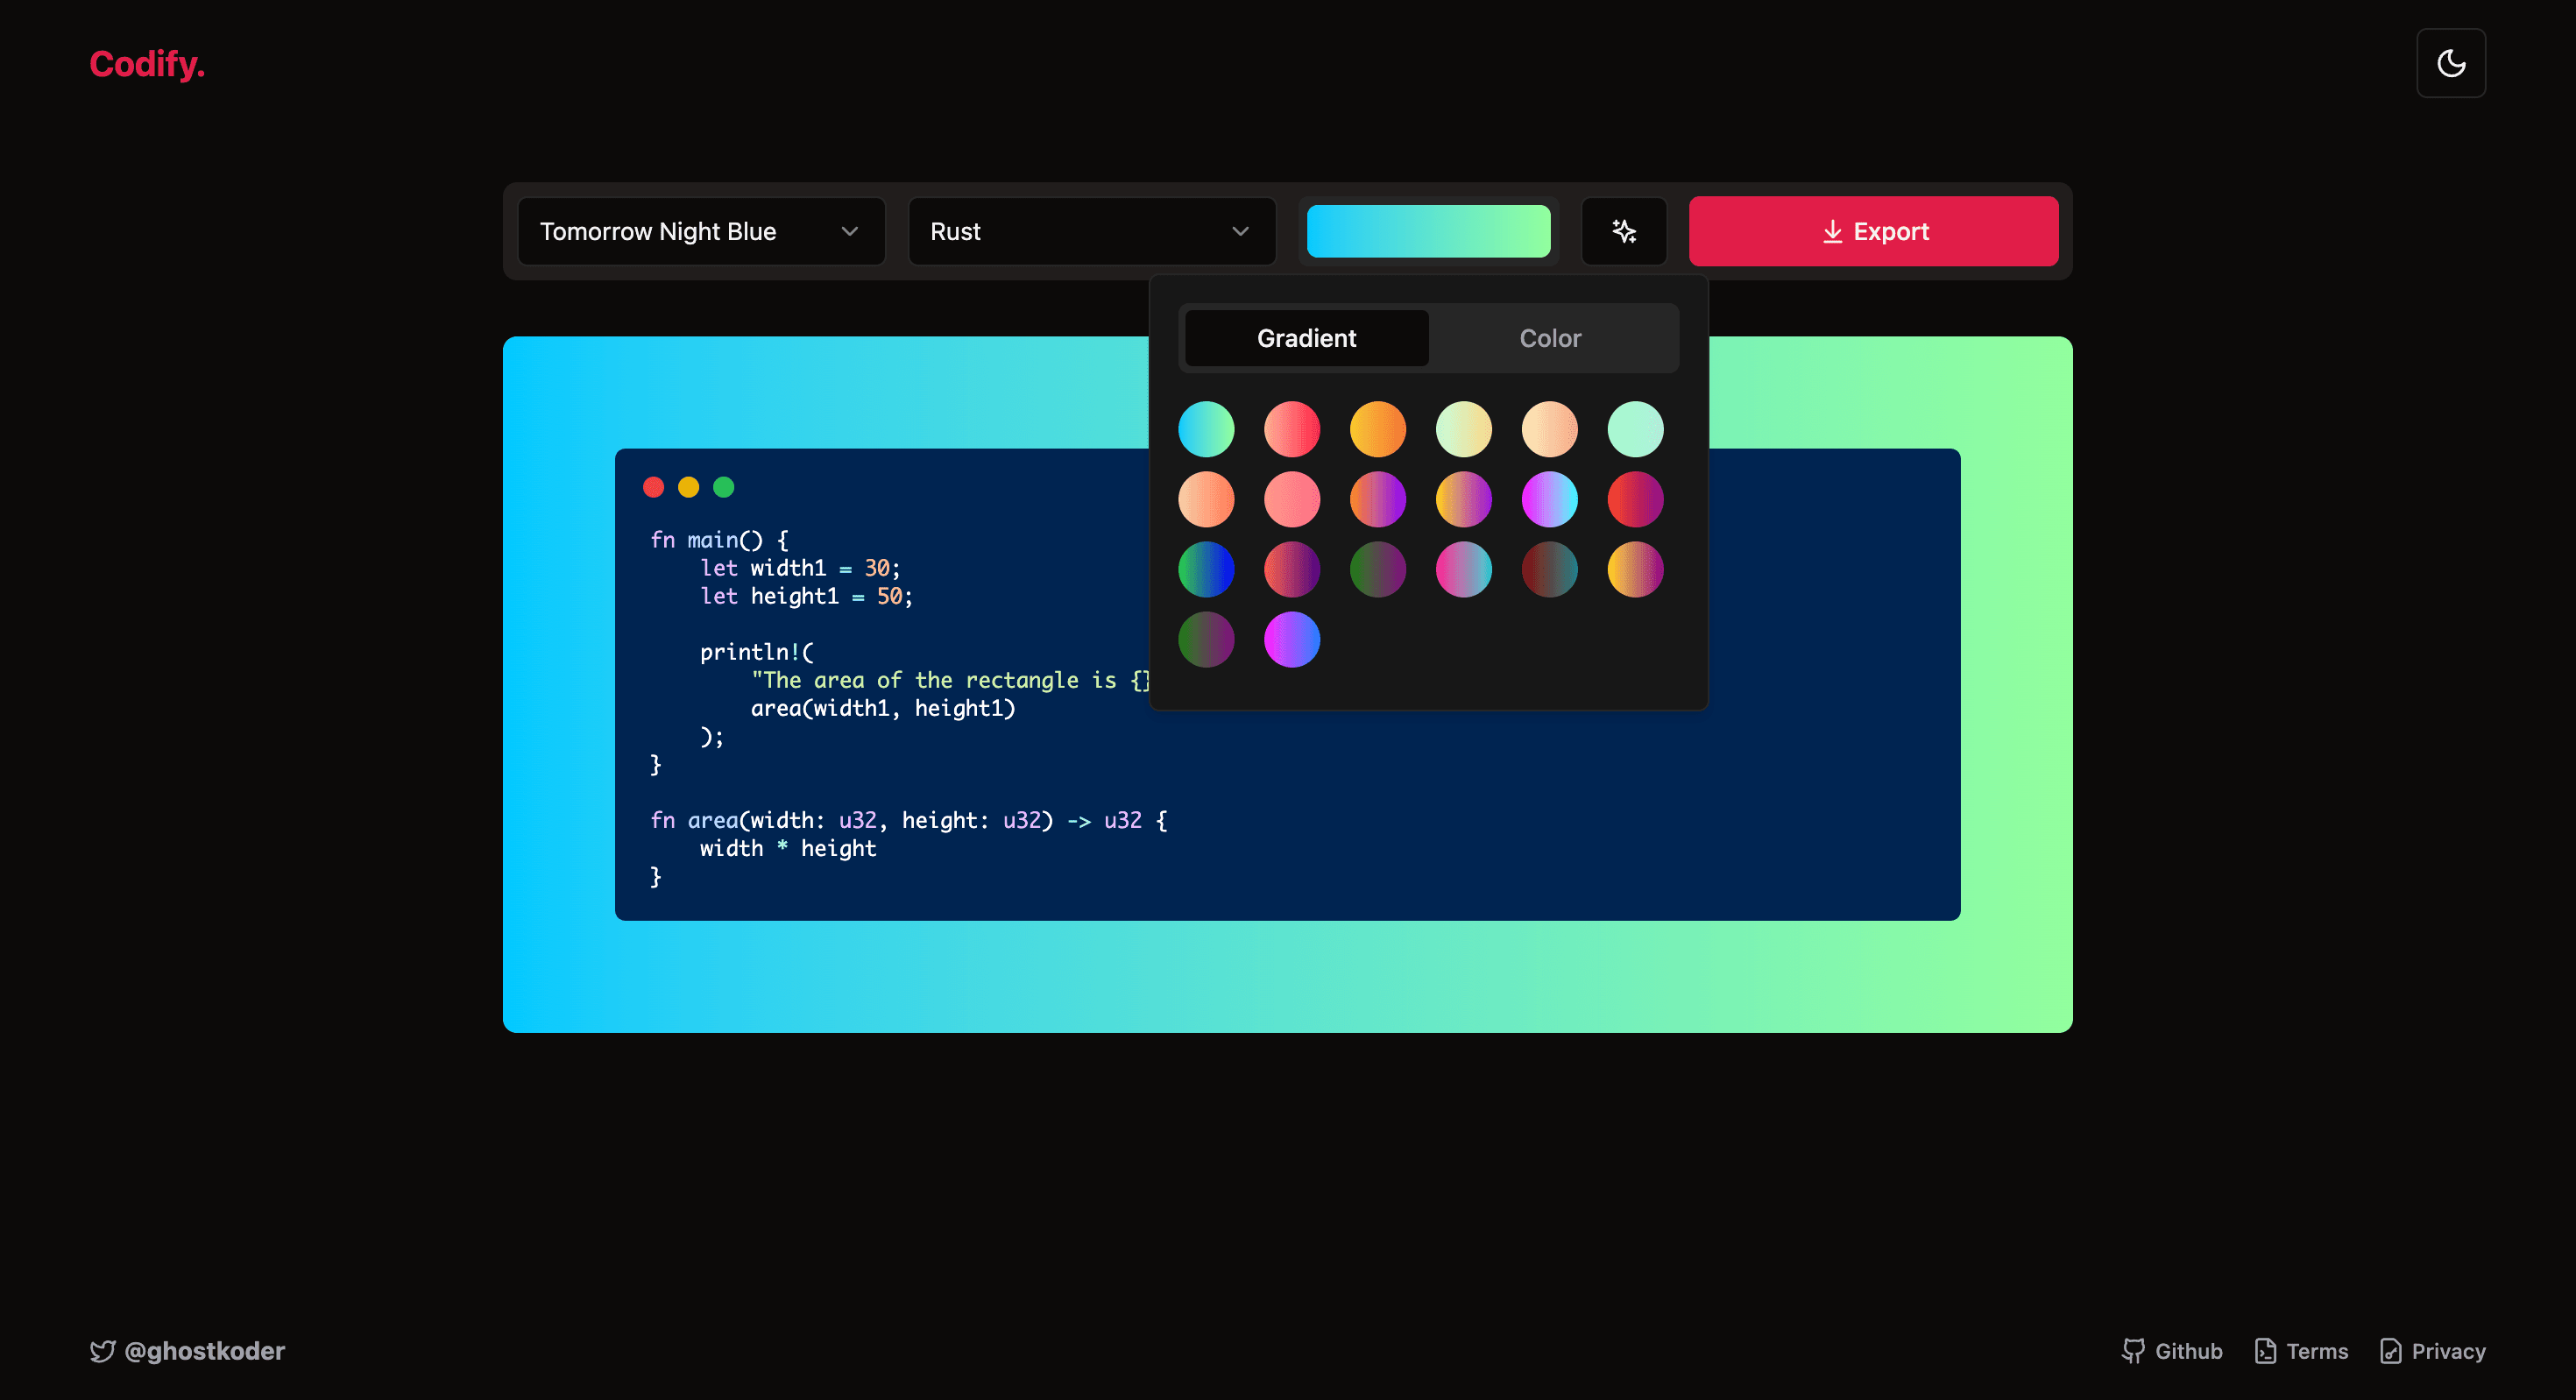Toggle dark mode with the moon icon

(2450, 63)
